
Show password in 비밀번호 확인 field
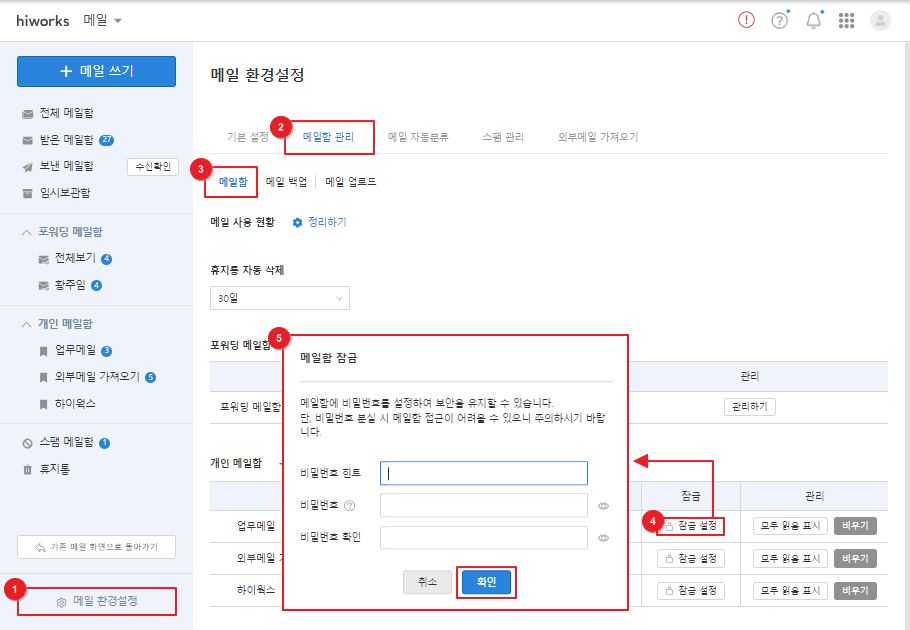click(x=604, y=538)
